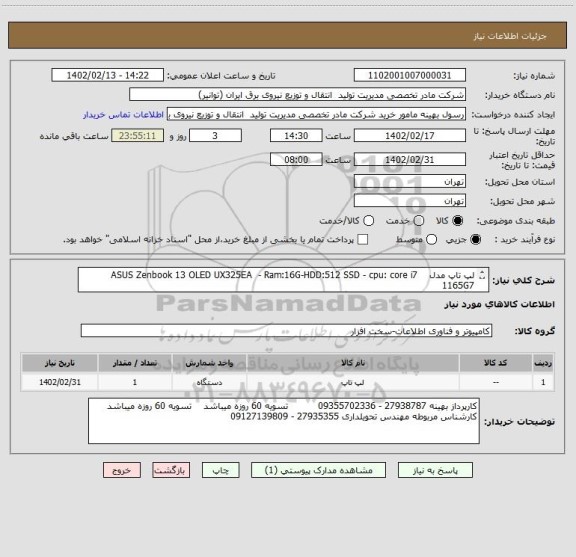576x557 pixels.
Task: Click response deadline date field 1402/02/17
Action: (410, 136)
